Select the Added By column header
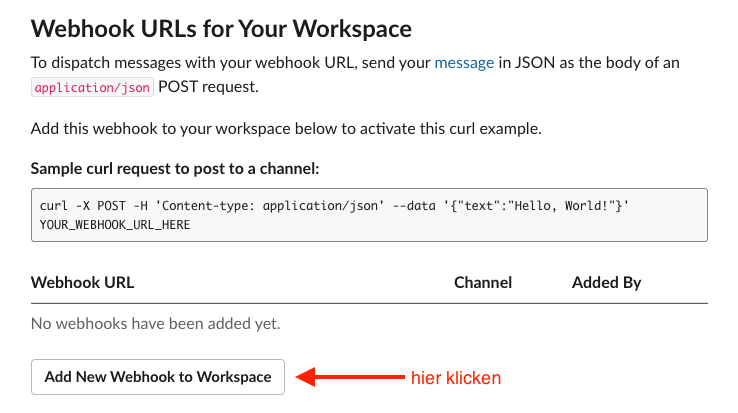Image resolution: width=738 pixels, height=413 pixels. pos(606,283)
